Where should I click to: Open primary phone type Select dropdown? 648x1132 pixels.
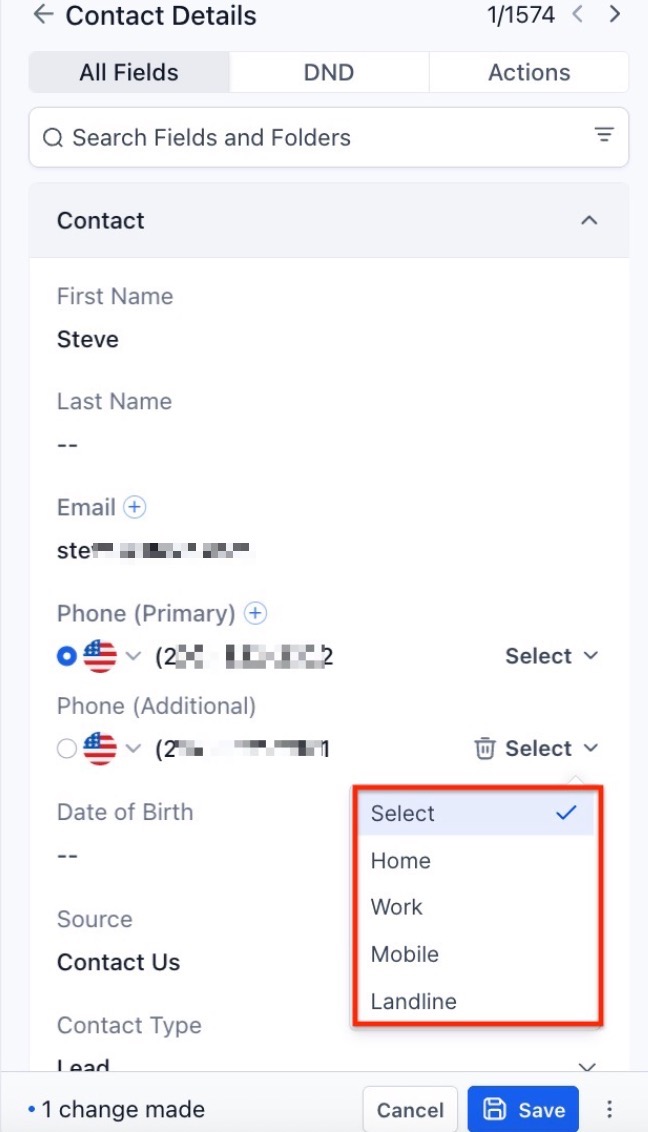pos(551,656)
